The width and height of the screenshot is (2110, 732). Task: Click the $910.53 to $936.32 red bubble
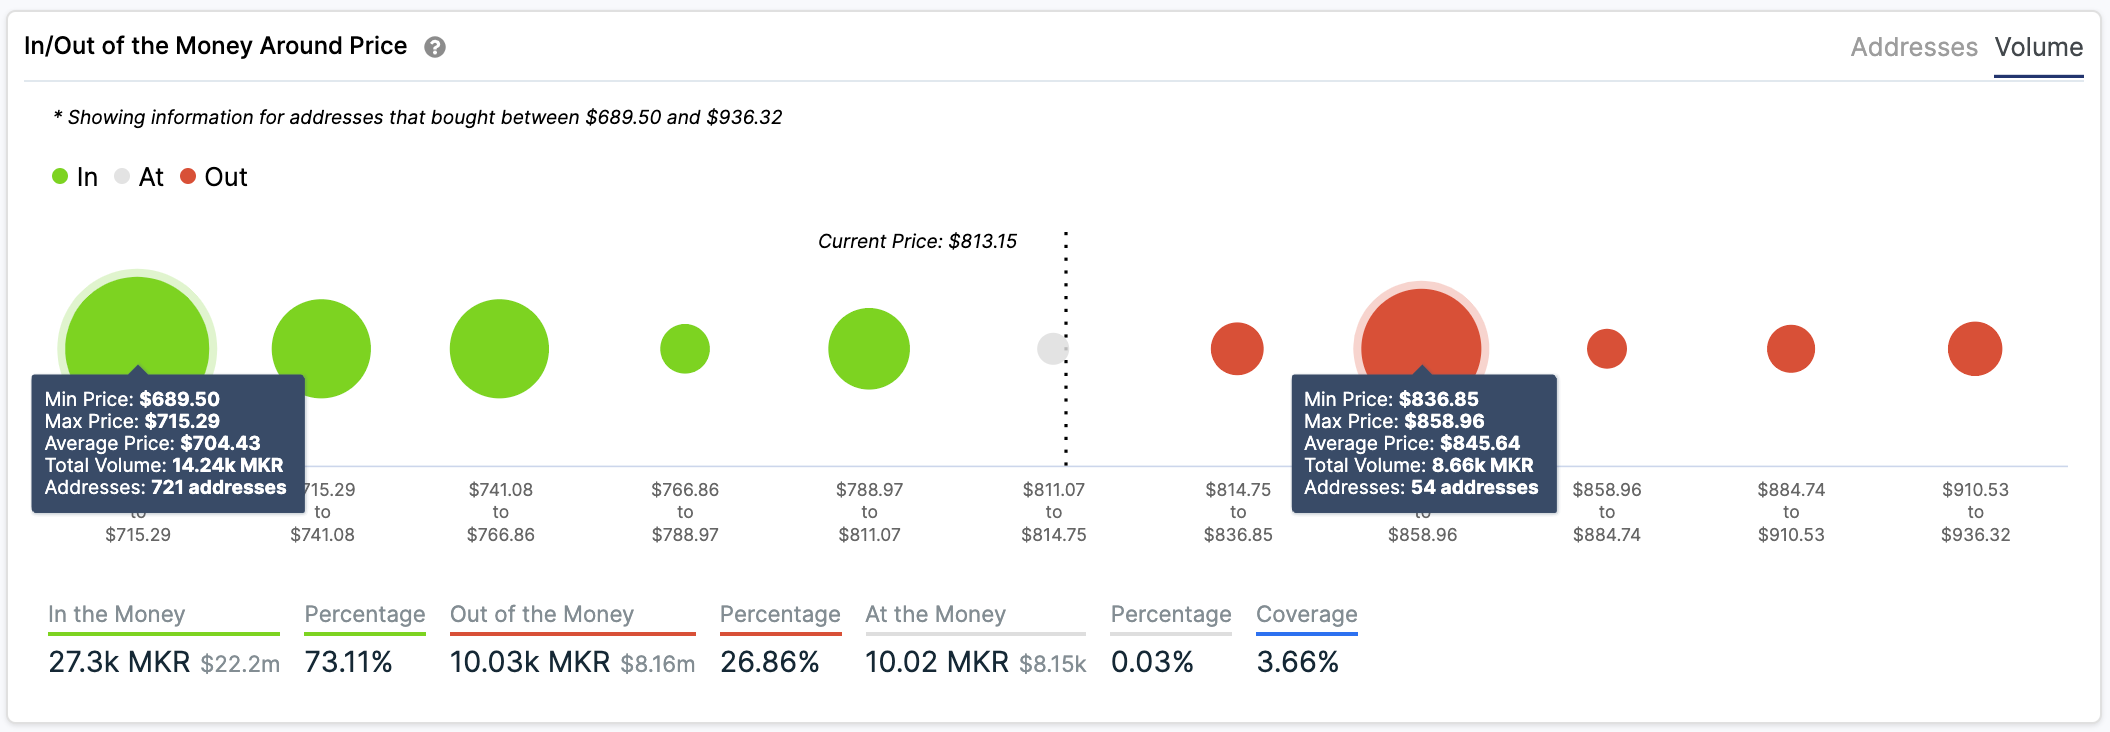pos(1975,349)
